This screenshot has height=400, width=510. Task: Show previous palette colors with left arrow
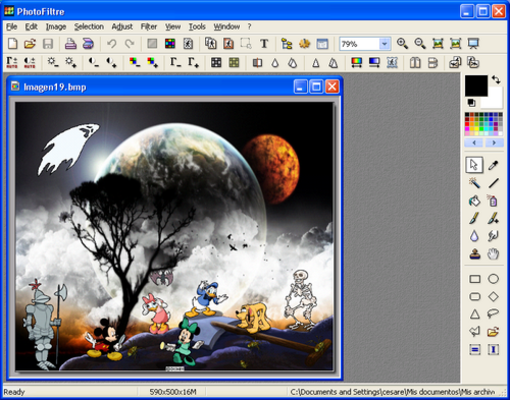[x=474, y=143]
